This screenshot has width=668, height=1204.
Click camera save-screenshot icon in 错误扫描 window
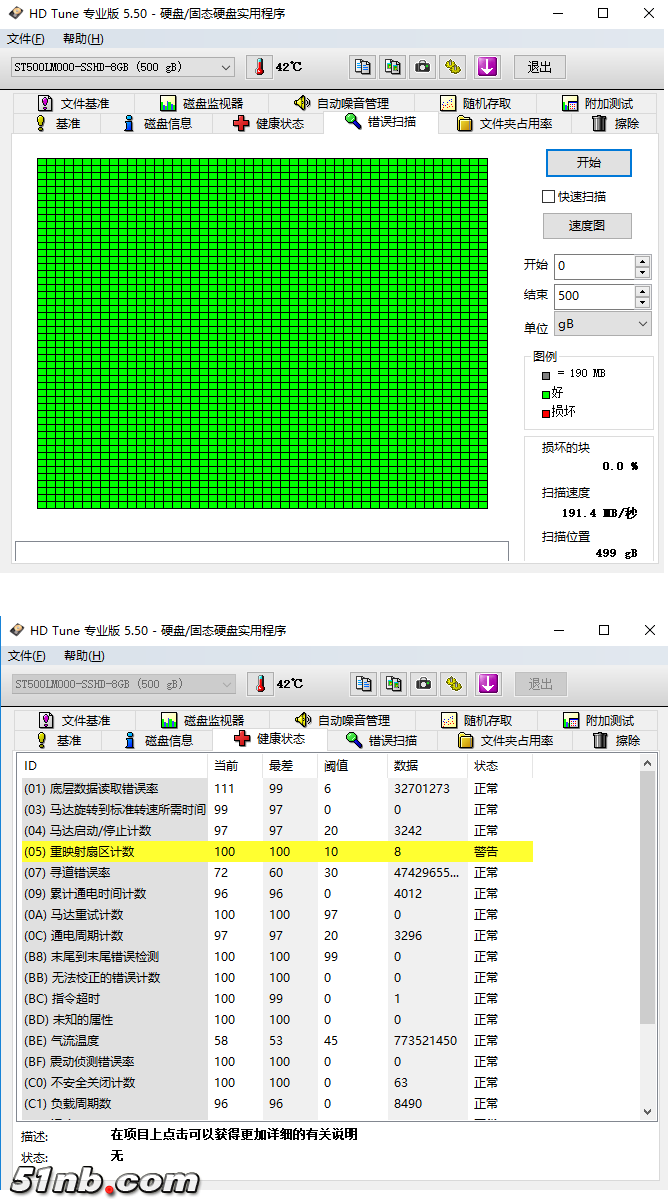tap(423, 67)
